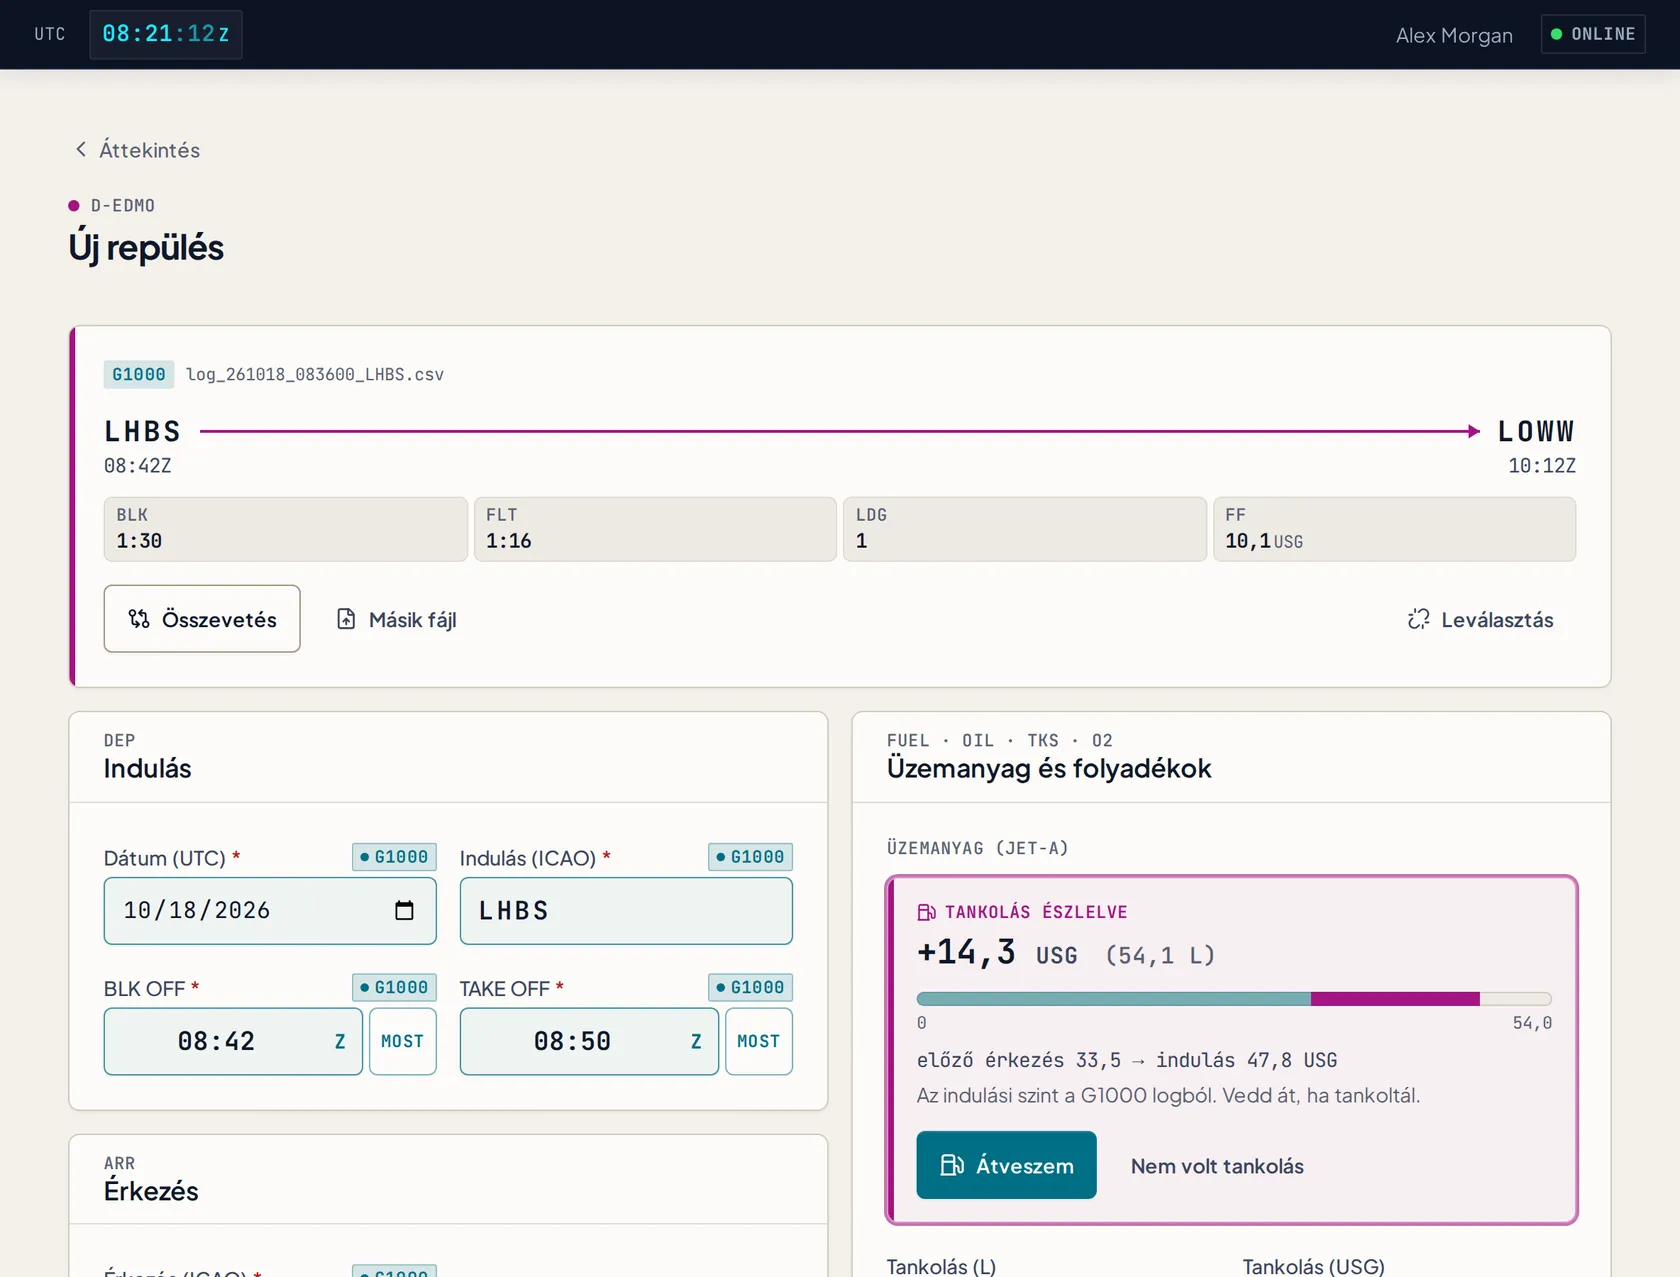The width and height of the screenshot is (1680, 1277).
Task: Click the UTC clock display 08:21:12
Action: click(x=166, y=34)
